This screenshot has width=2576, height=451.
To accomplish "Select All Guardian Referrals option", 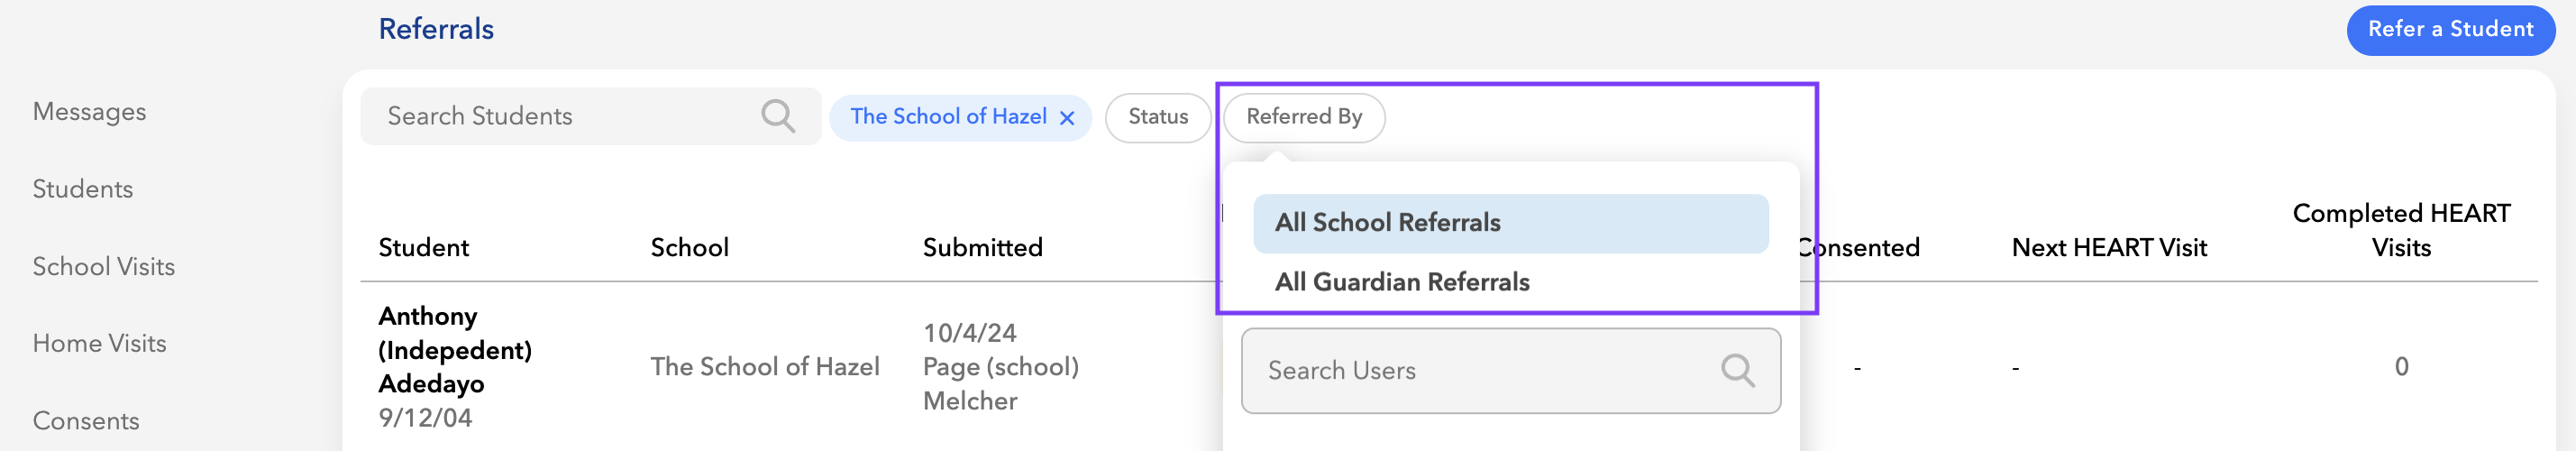I will tap(1401, 282).
